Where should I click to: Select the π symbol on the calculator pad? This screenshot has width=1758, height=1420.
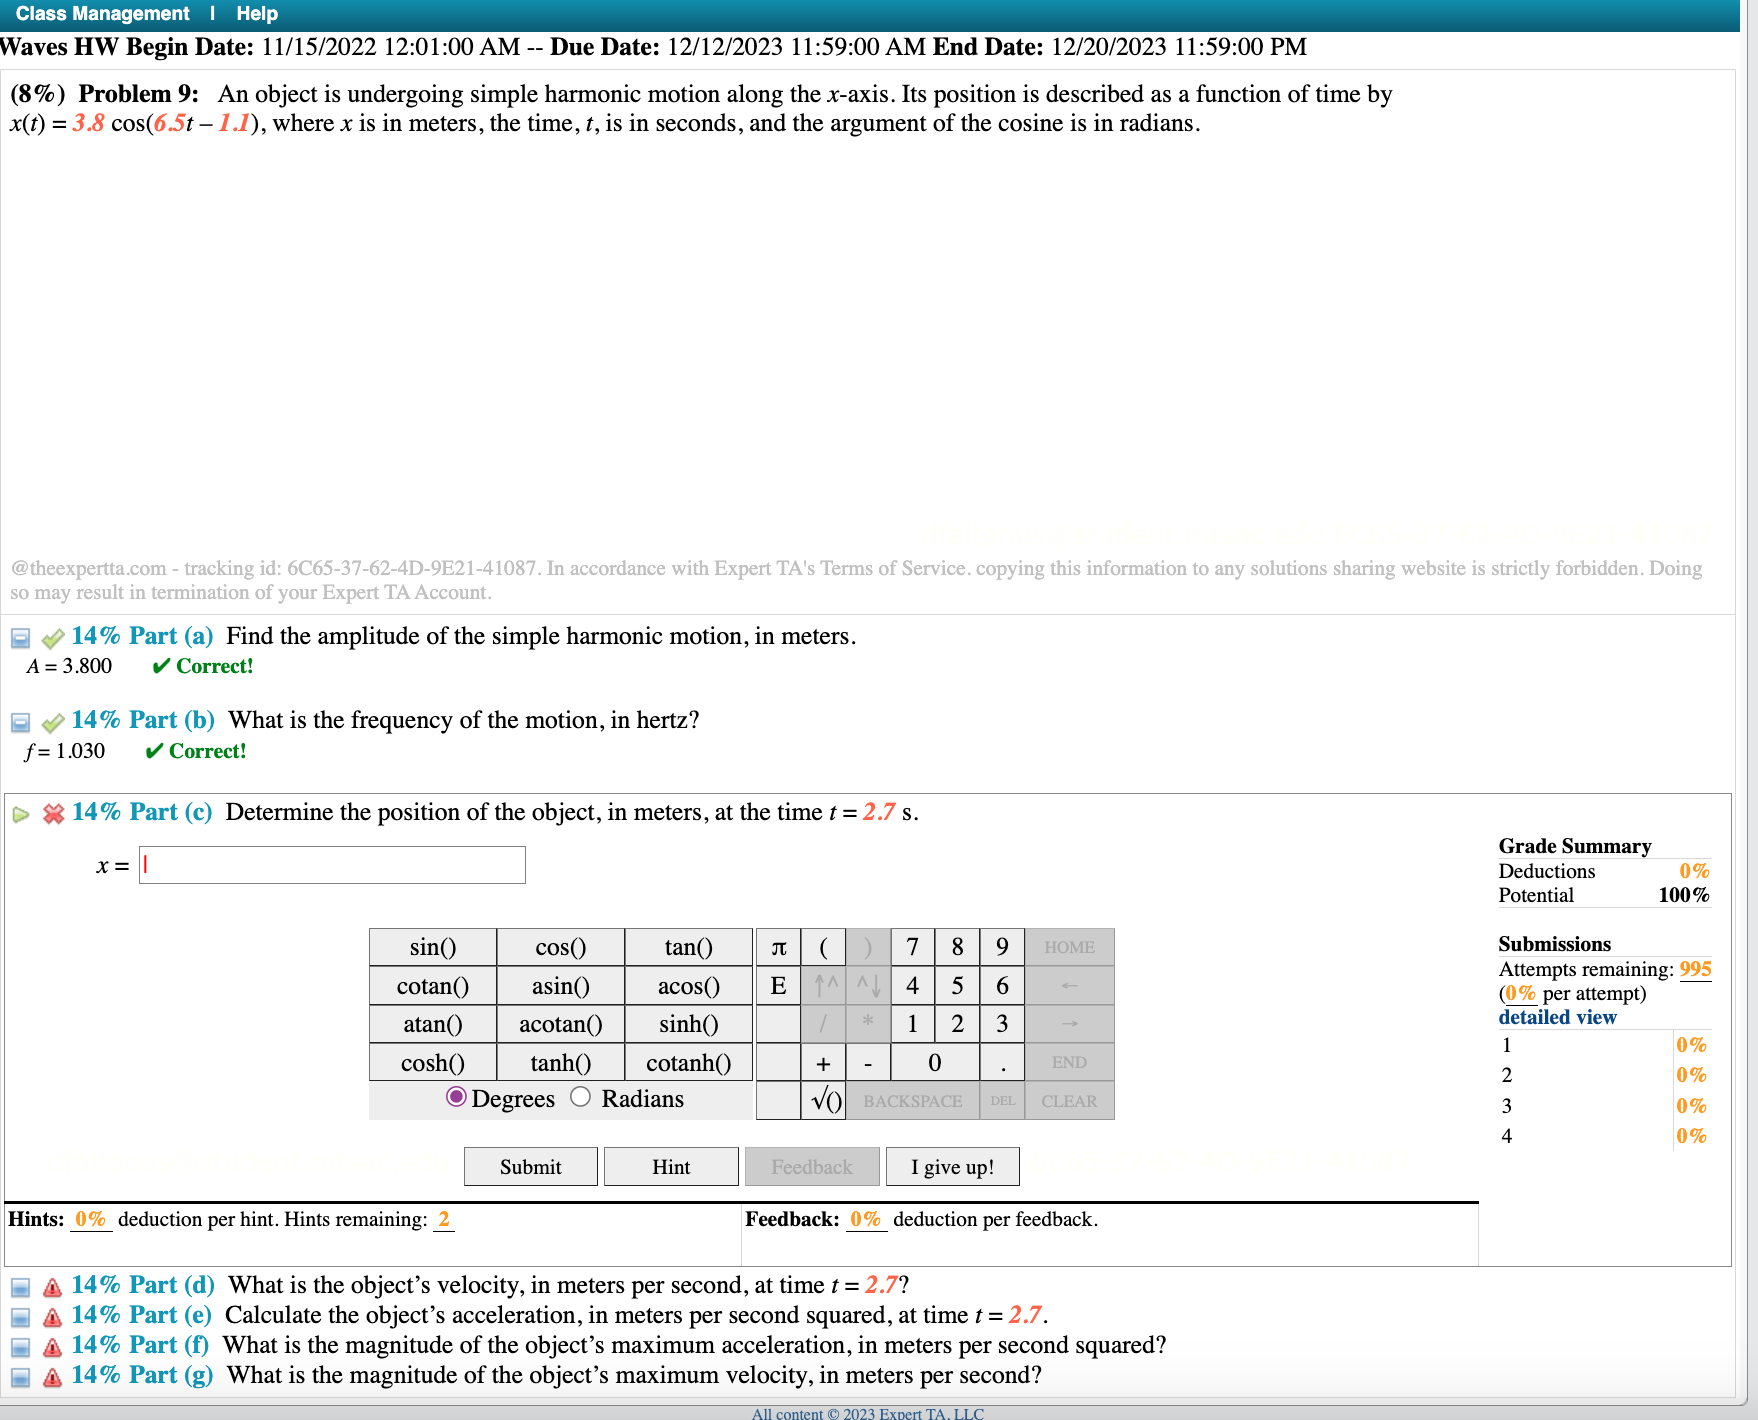click(x=780, y=946)
